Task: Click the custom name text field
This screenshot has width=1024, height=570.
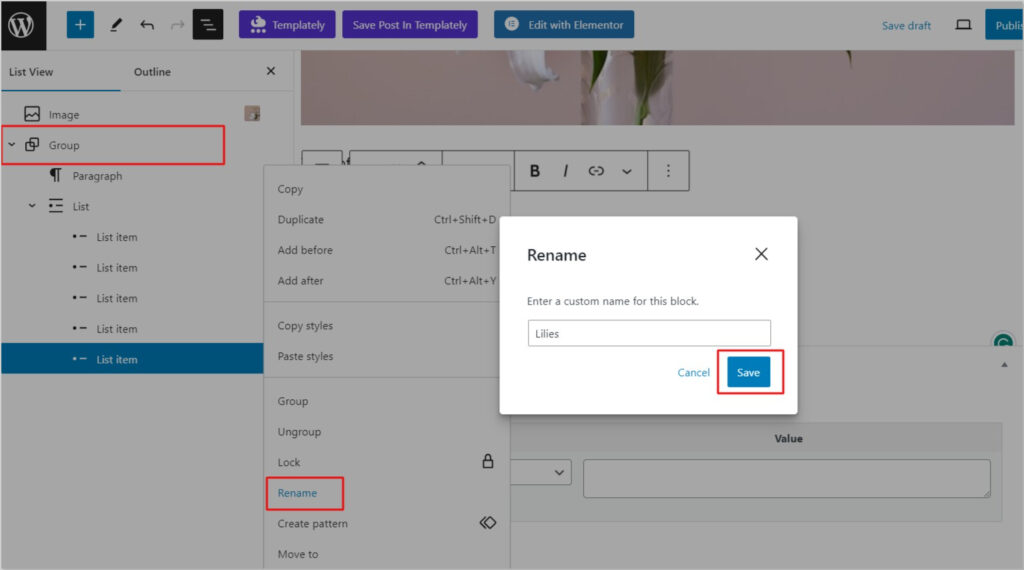Action: (x=649, y=334)
